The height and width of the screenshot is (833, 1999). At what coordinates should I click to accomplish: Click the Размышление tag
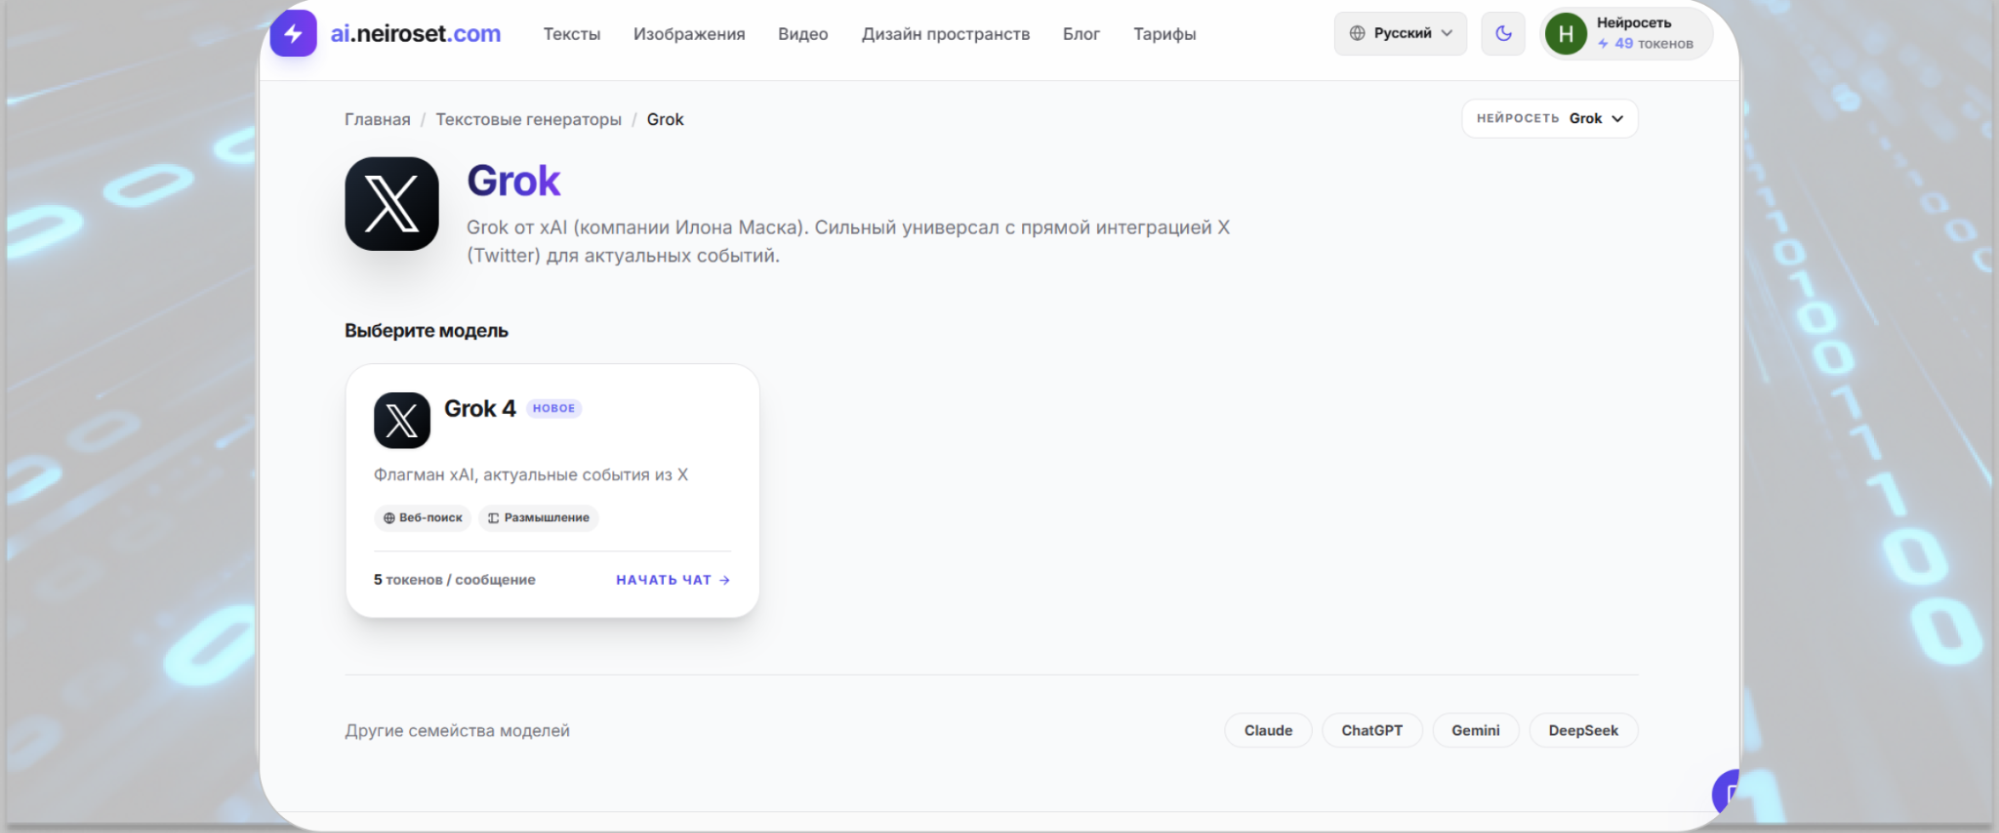[538, 518]
